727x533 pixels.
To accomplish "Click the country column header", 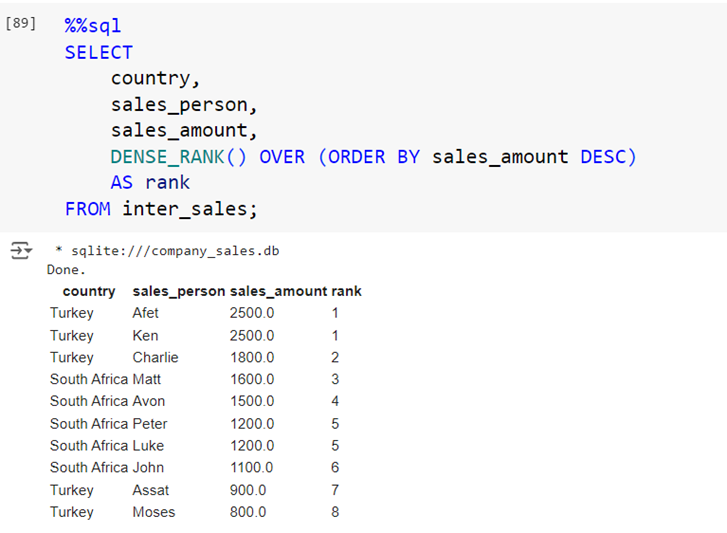I will tap(89, 291).
